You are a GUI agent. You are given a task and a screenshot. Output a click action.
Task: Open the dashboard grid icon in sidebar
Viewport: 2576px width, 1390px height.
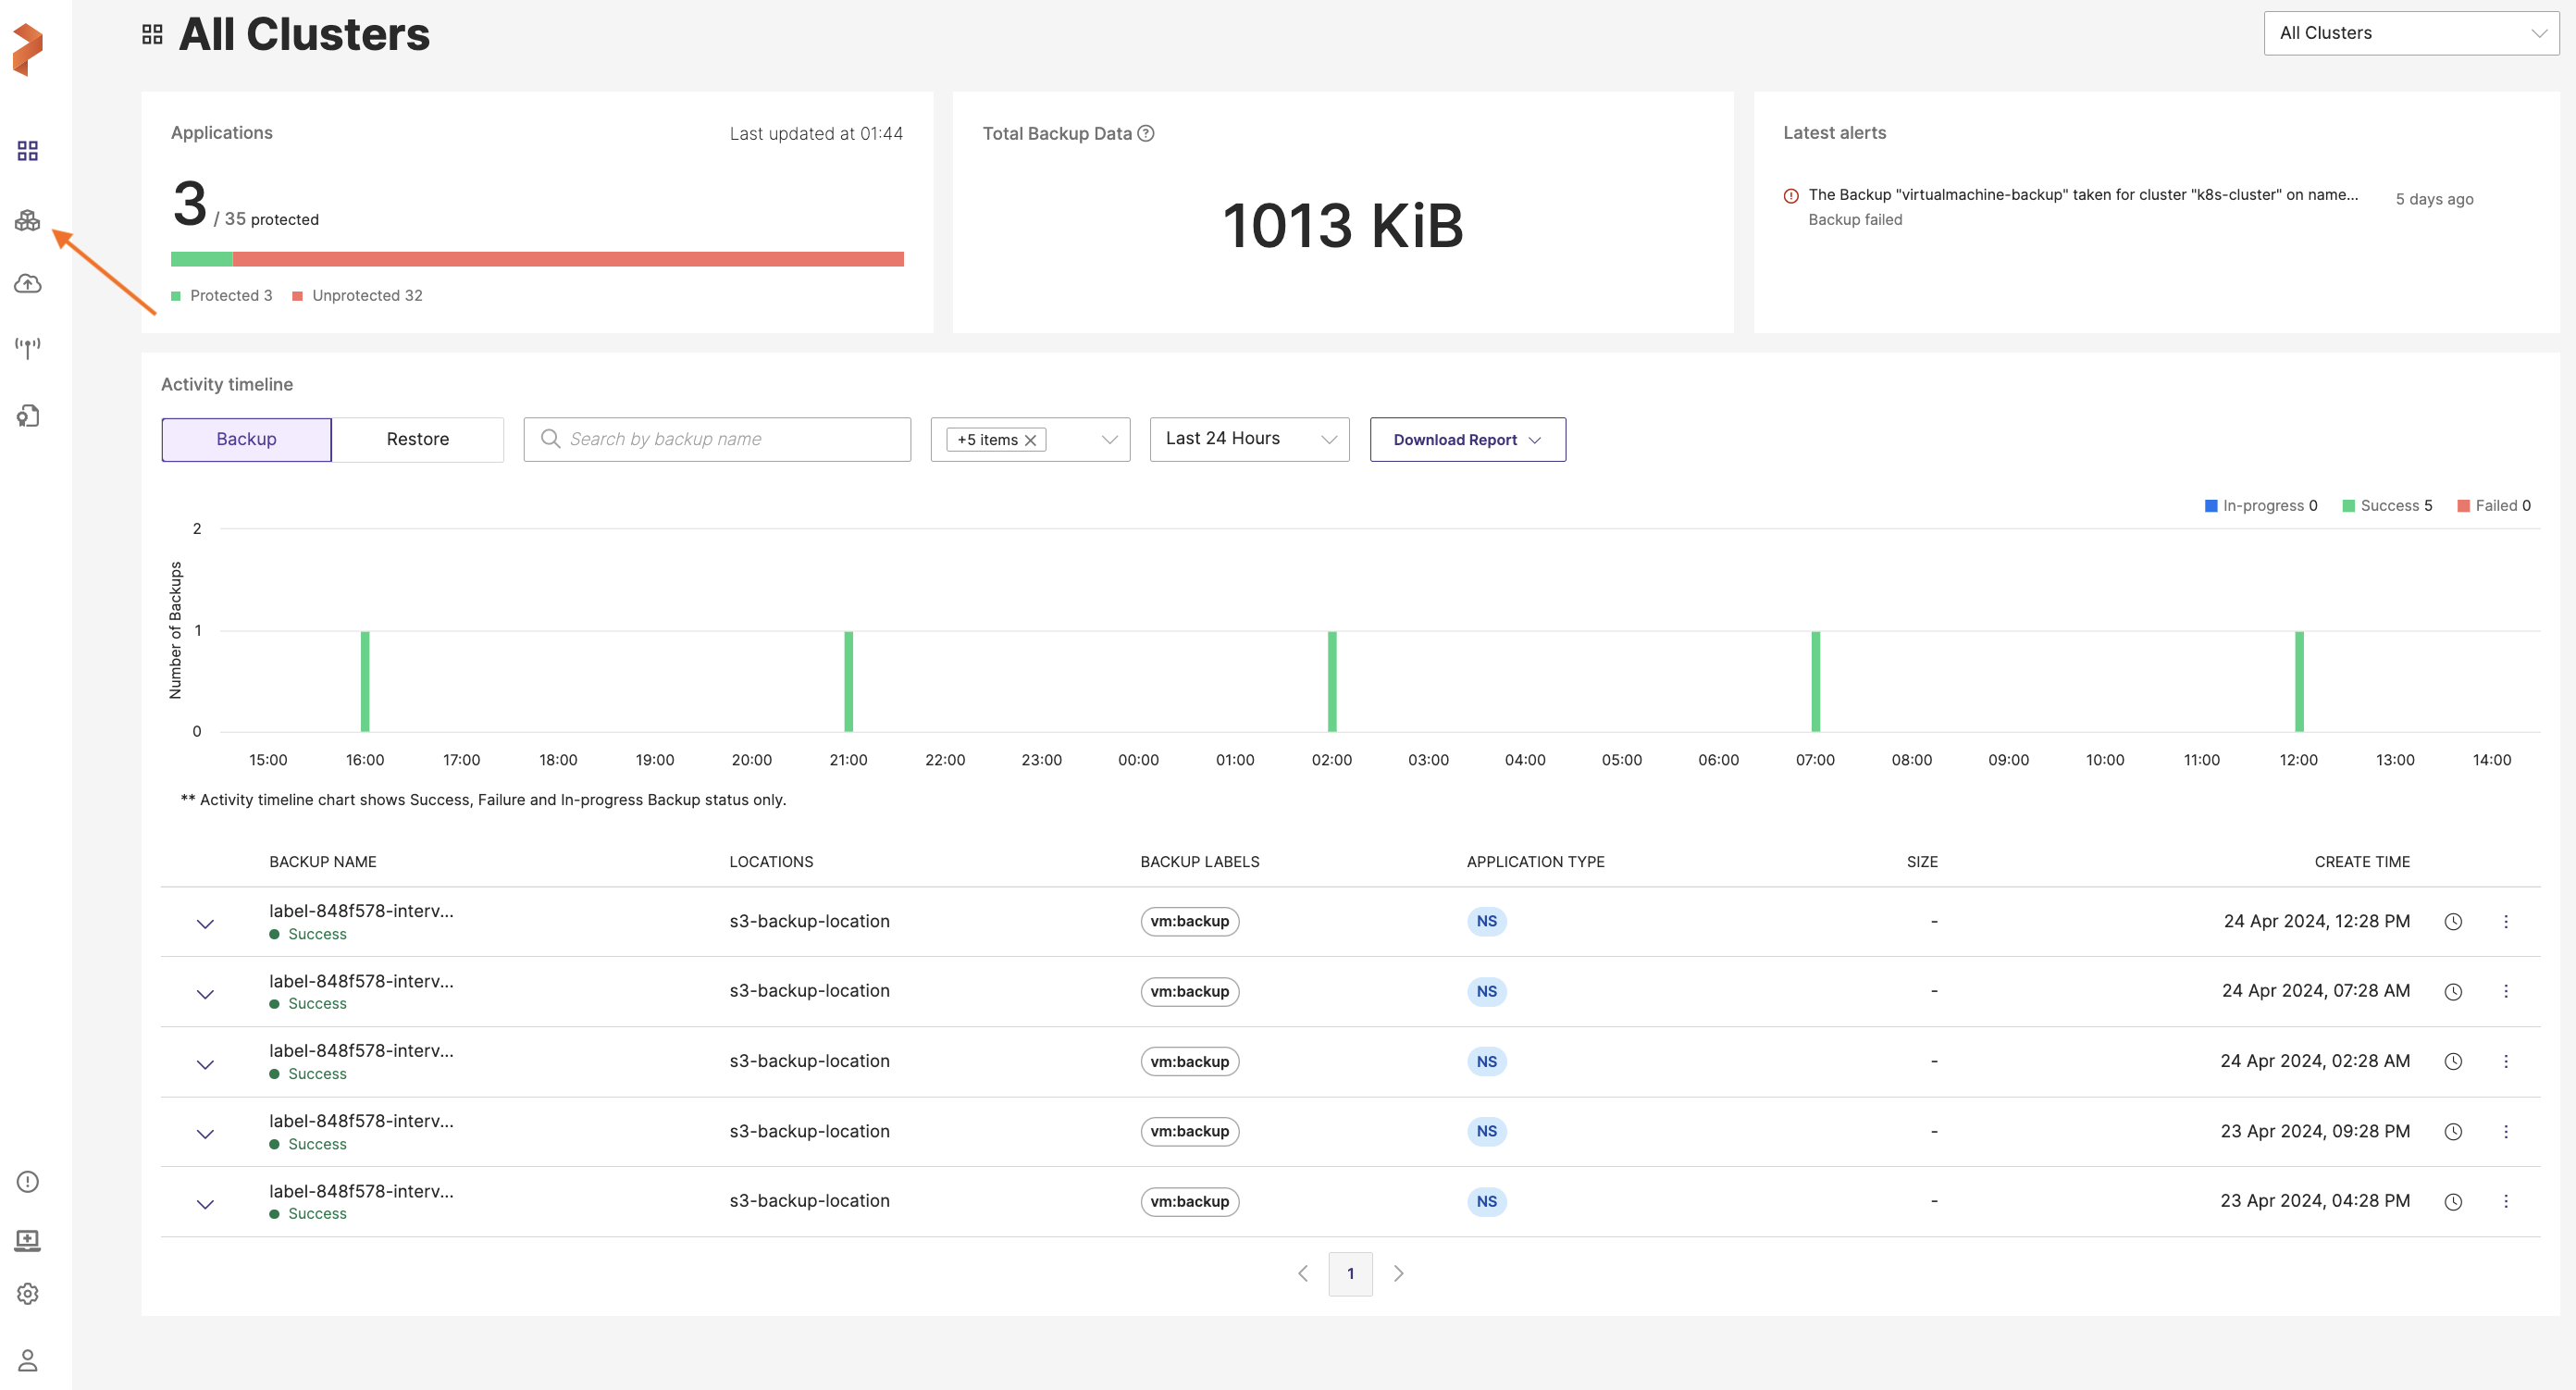click(28, 151)
